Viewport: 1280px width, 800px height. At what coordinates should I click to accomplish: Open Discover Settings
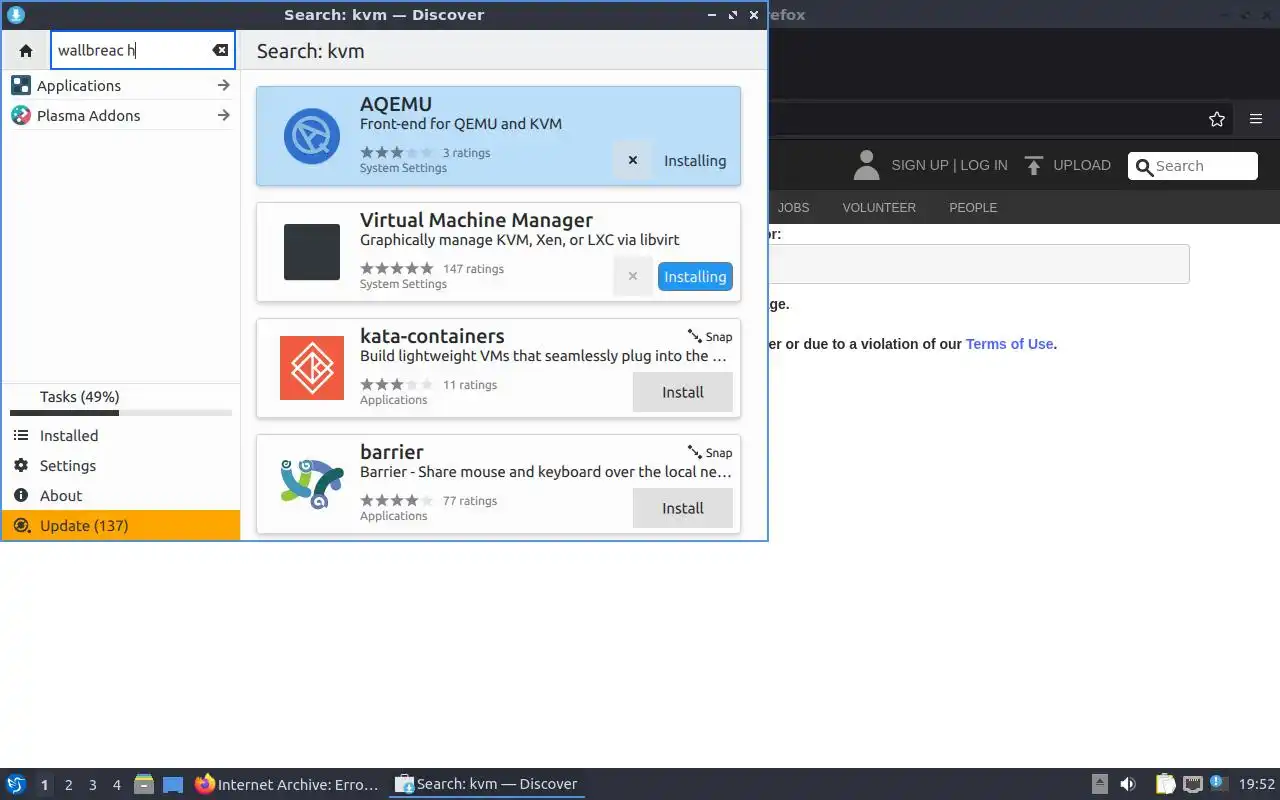click(x=121, y=466)
